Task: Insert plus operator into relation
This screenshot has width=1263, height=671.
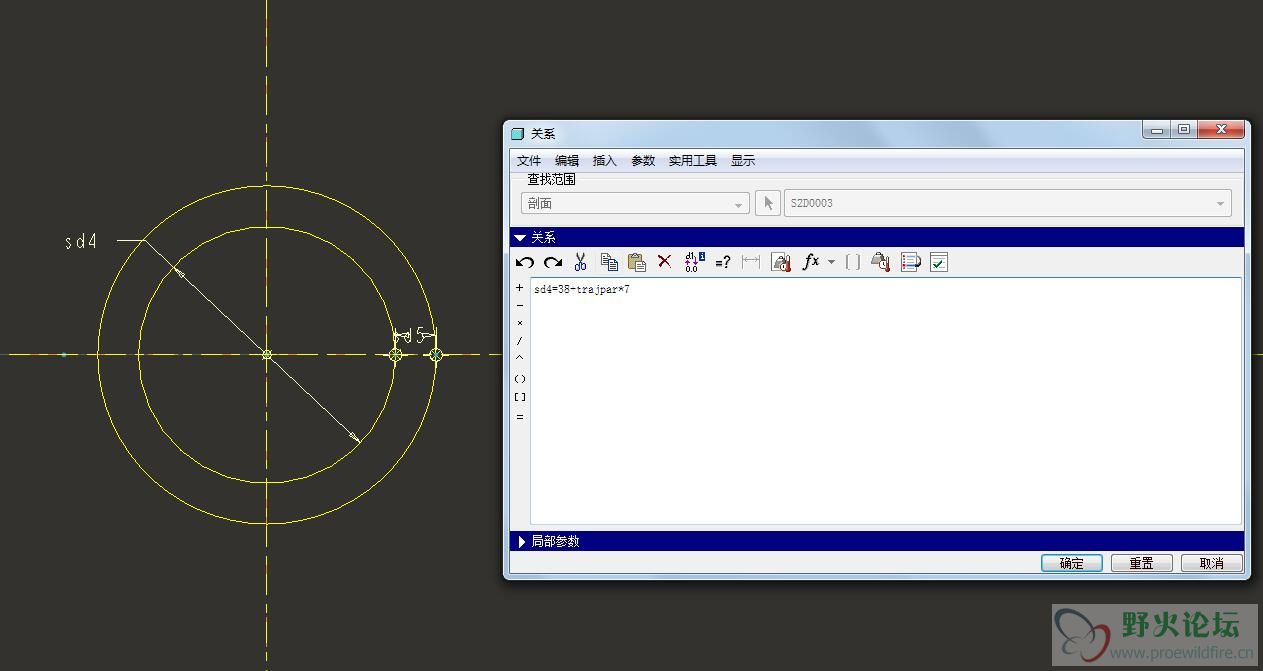Action: pyautogui.click(x=520, y=288)
